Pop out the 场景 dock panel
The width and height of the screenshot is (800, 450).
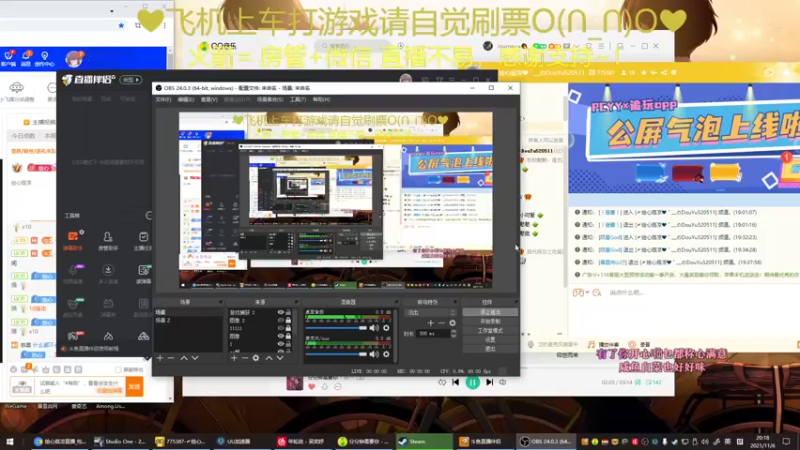(220, 302)
